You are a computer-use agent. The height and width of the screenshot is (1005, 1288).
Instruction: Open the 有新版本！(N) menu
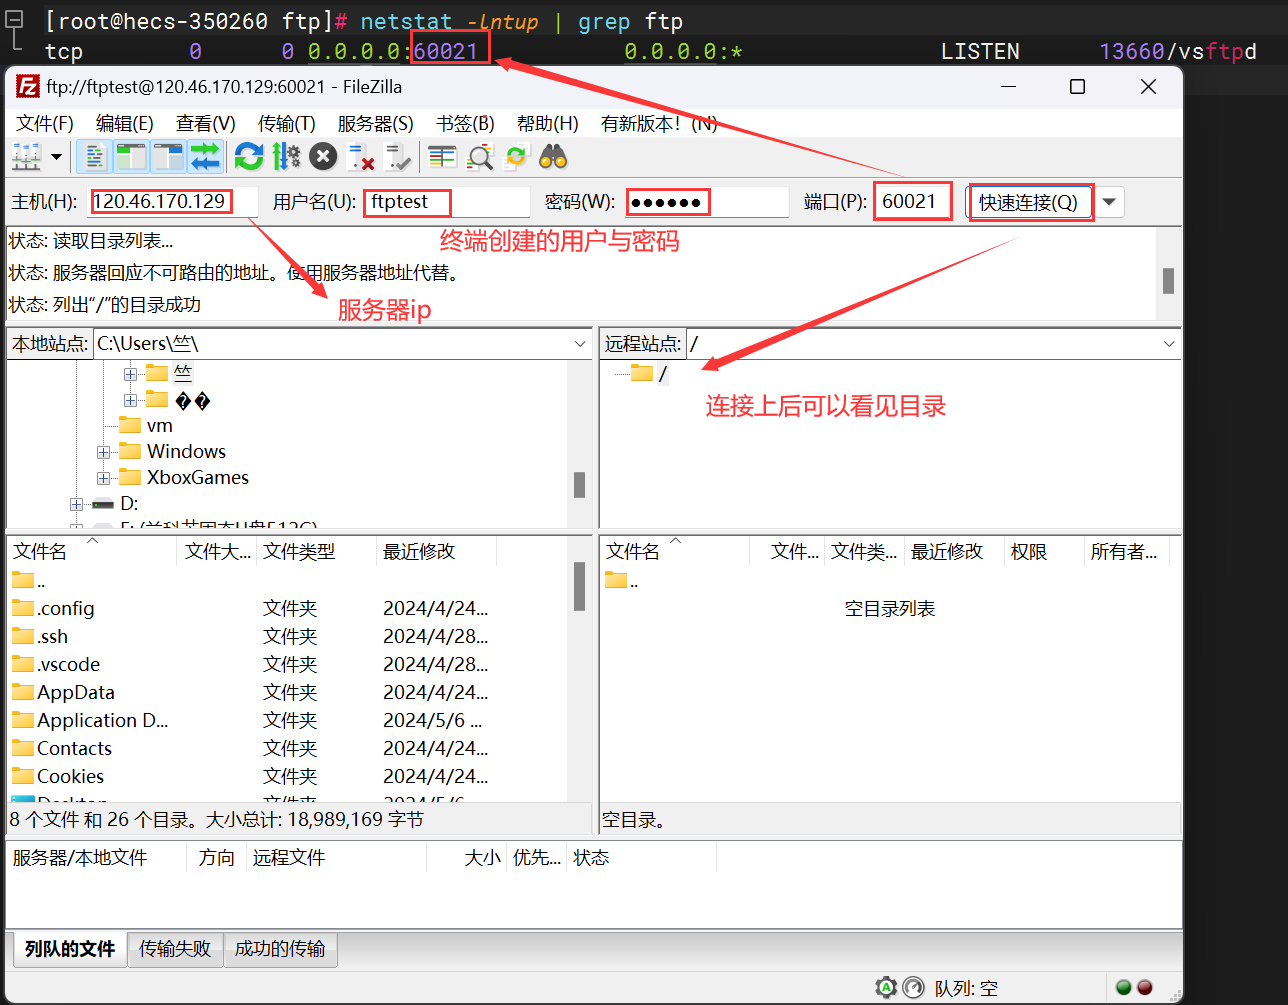[x=659, y=123]
